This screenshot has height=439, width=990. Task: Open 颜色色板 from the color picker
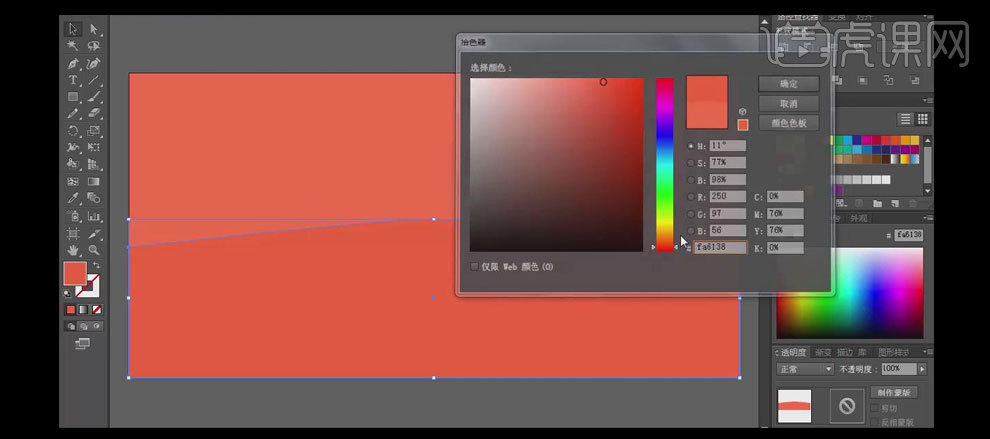coord(788,123)
